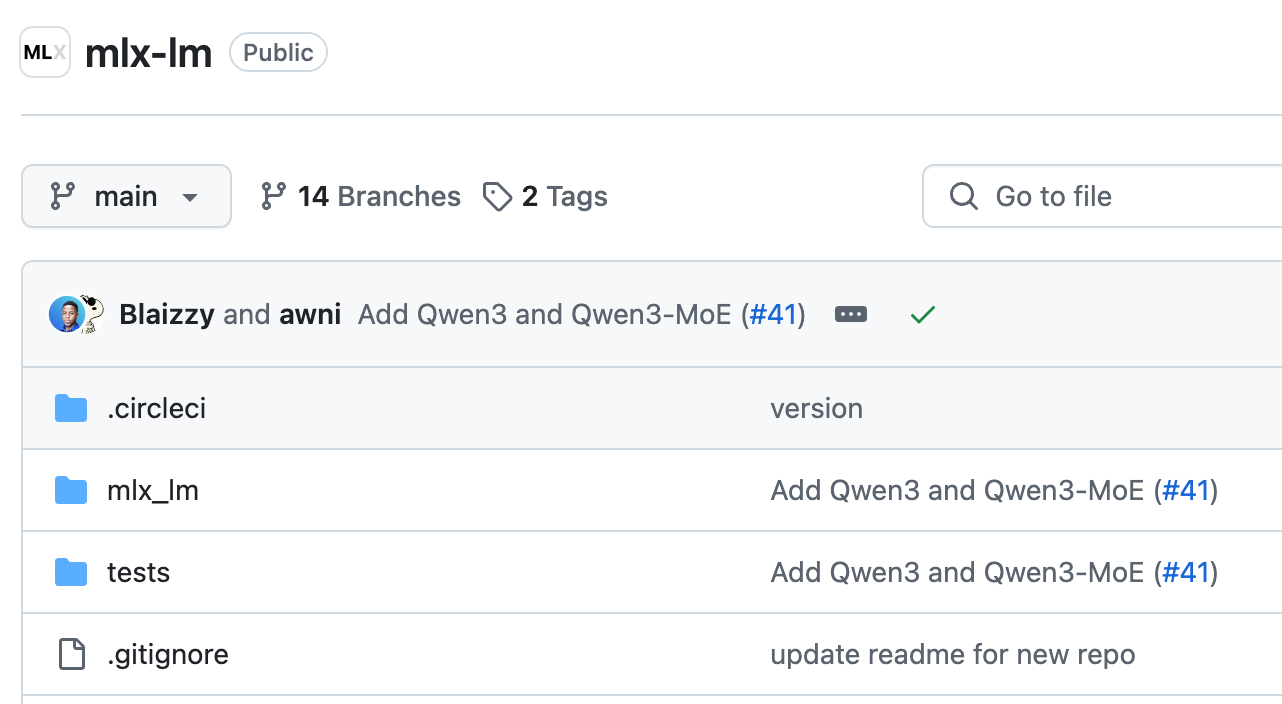Open the 2 Tags link
Viewport: 1282px width, 704px height.
(564, 196)
